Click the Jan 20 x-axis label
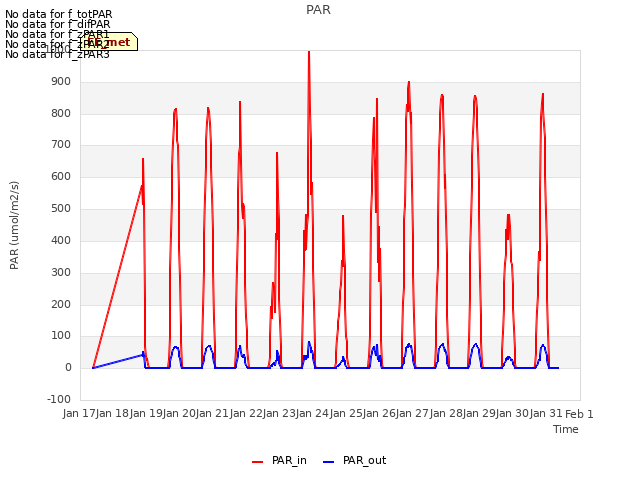Image resolution: width=640 pixels, height=480 pixels. click(179, 413)
